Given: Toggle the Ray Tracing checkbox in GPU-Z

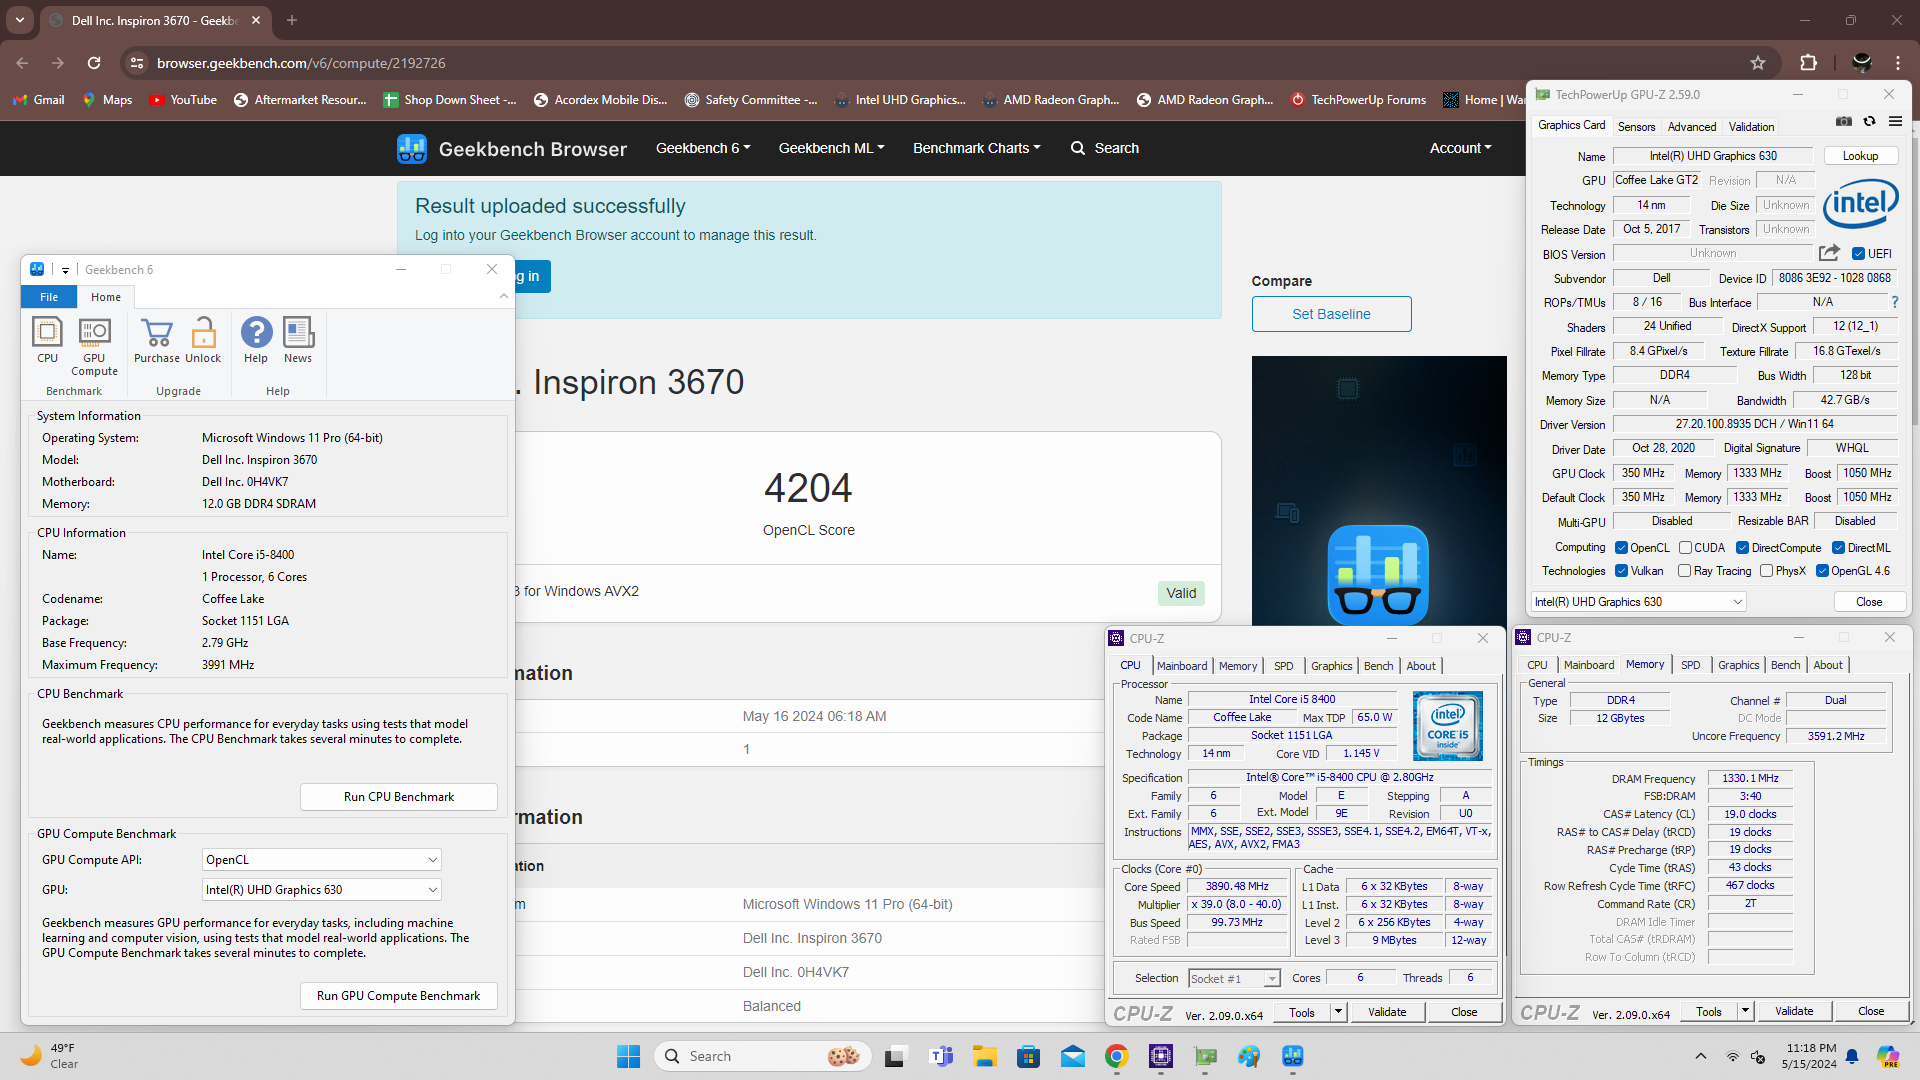Looking at the screenshot, I should [x=1685, y=571].
